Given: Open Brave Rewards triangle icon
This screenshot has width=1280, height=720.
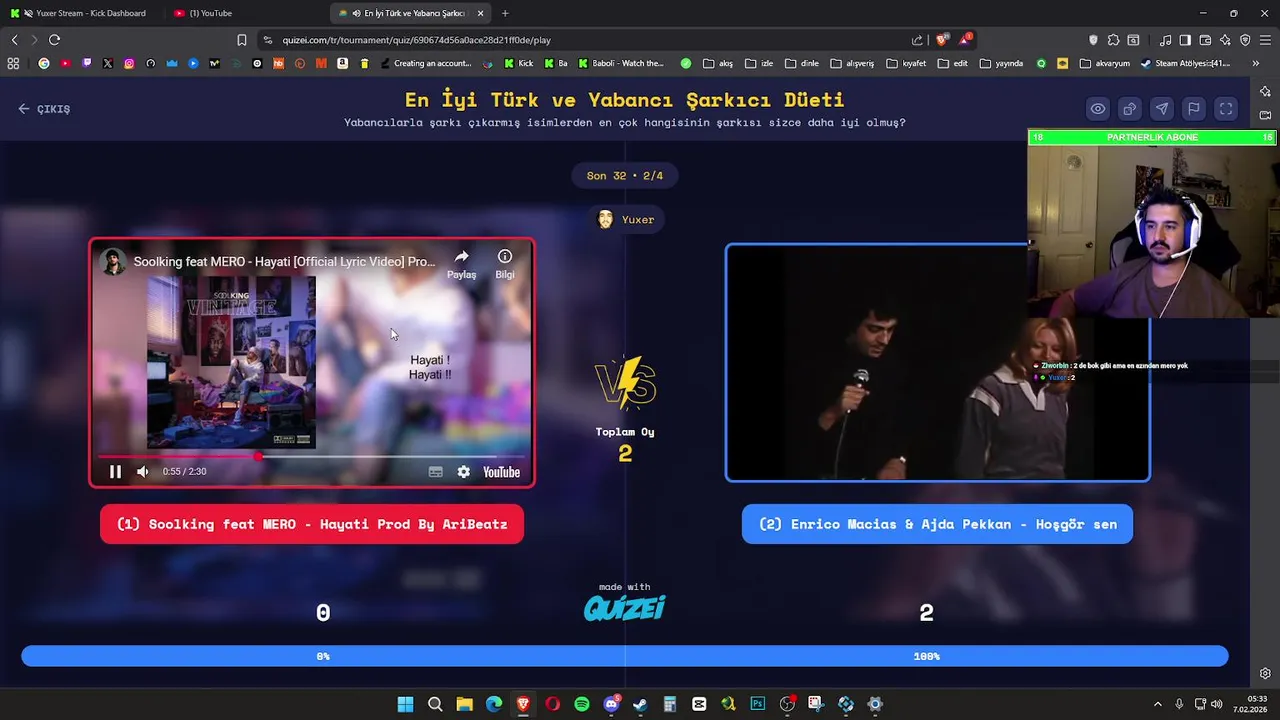Looking at the screenshot, I should [965, 40].
